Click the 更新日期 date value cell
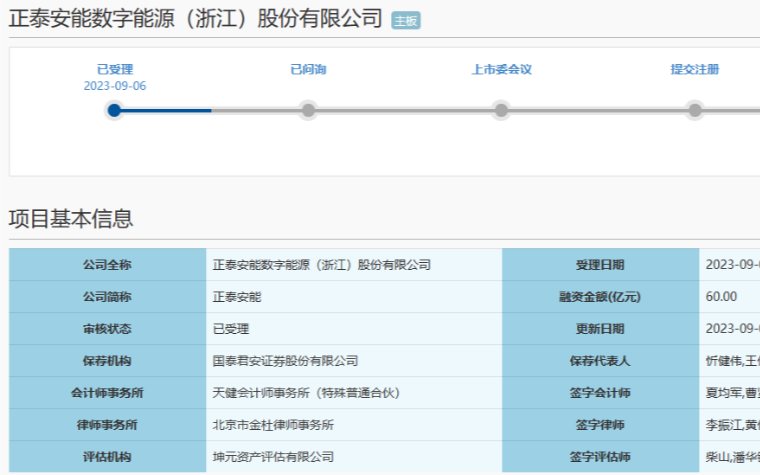Screen dimensions: 760x475 729,329
